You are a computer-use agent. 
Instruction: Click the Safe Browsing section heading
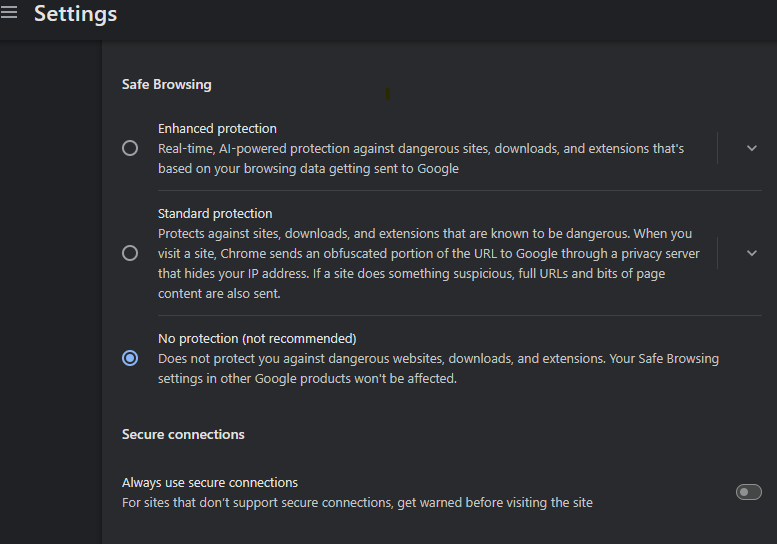click(166, 84)
